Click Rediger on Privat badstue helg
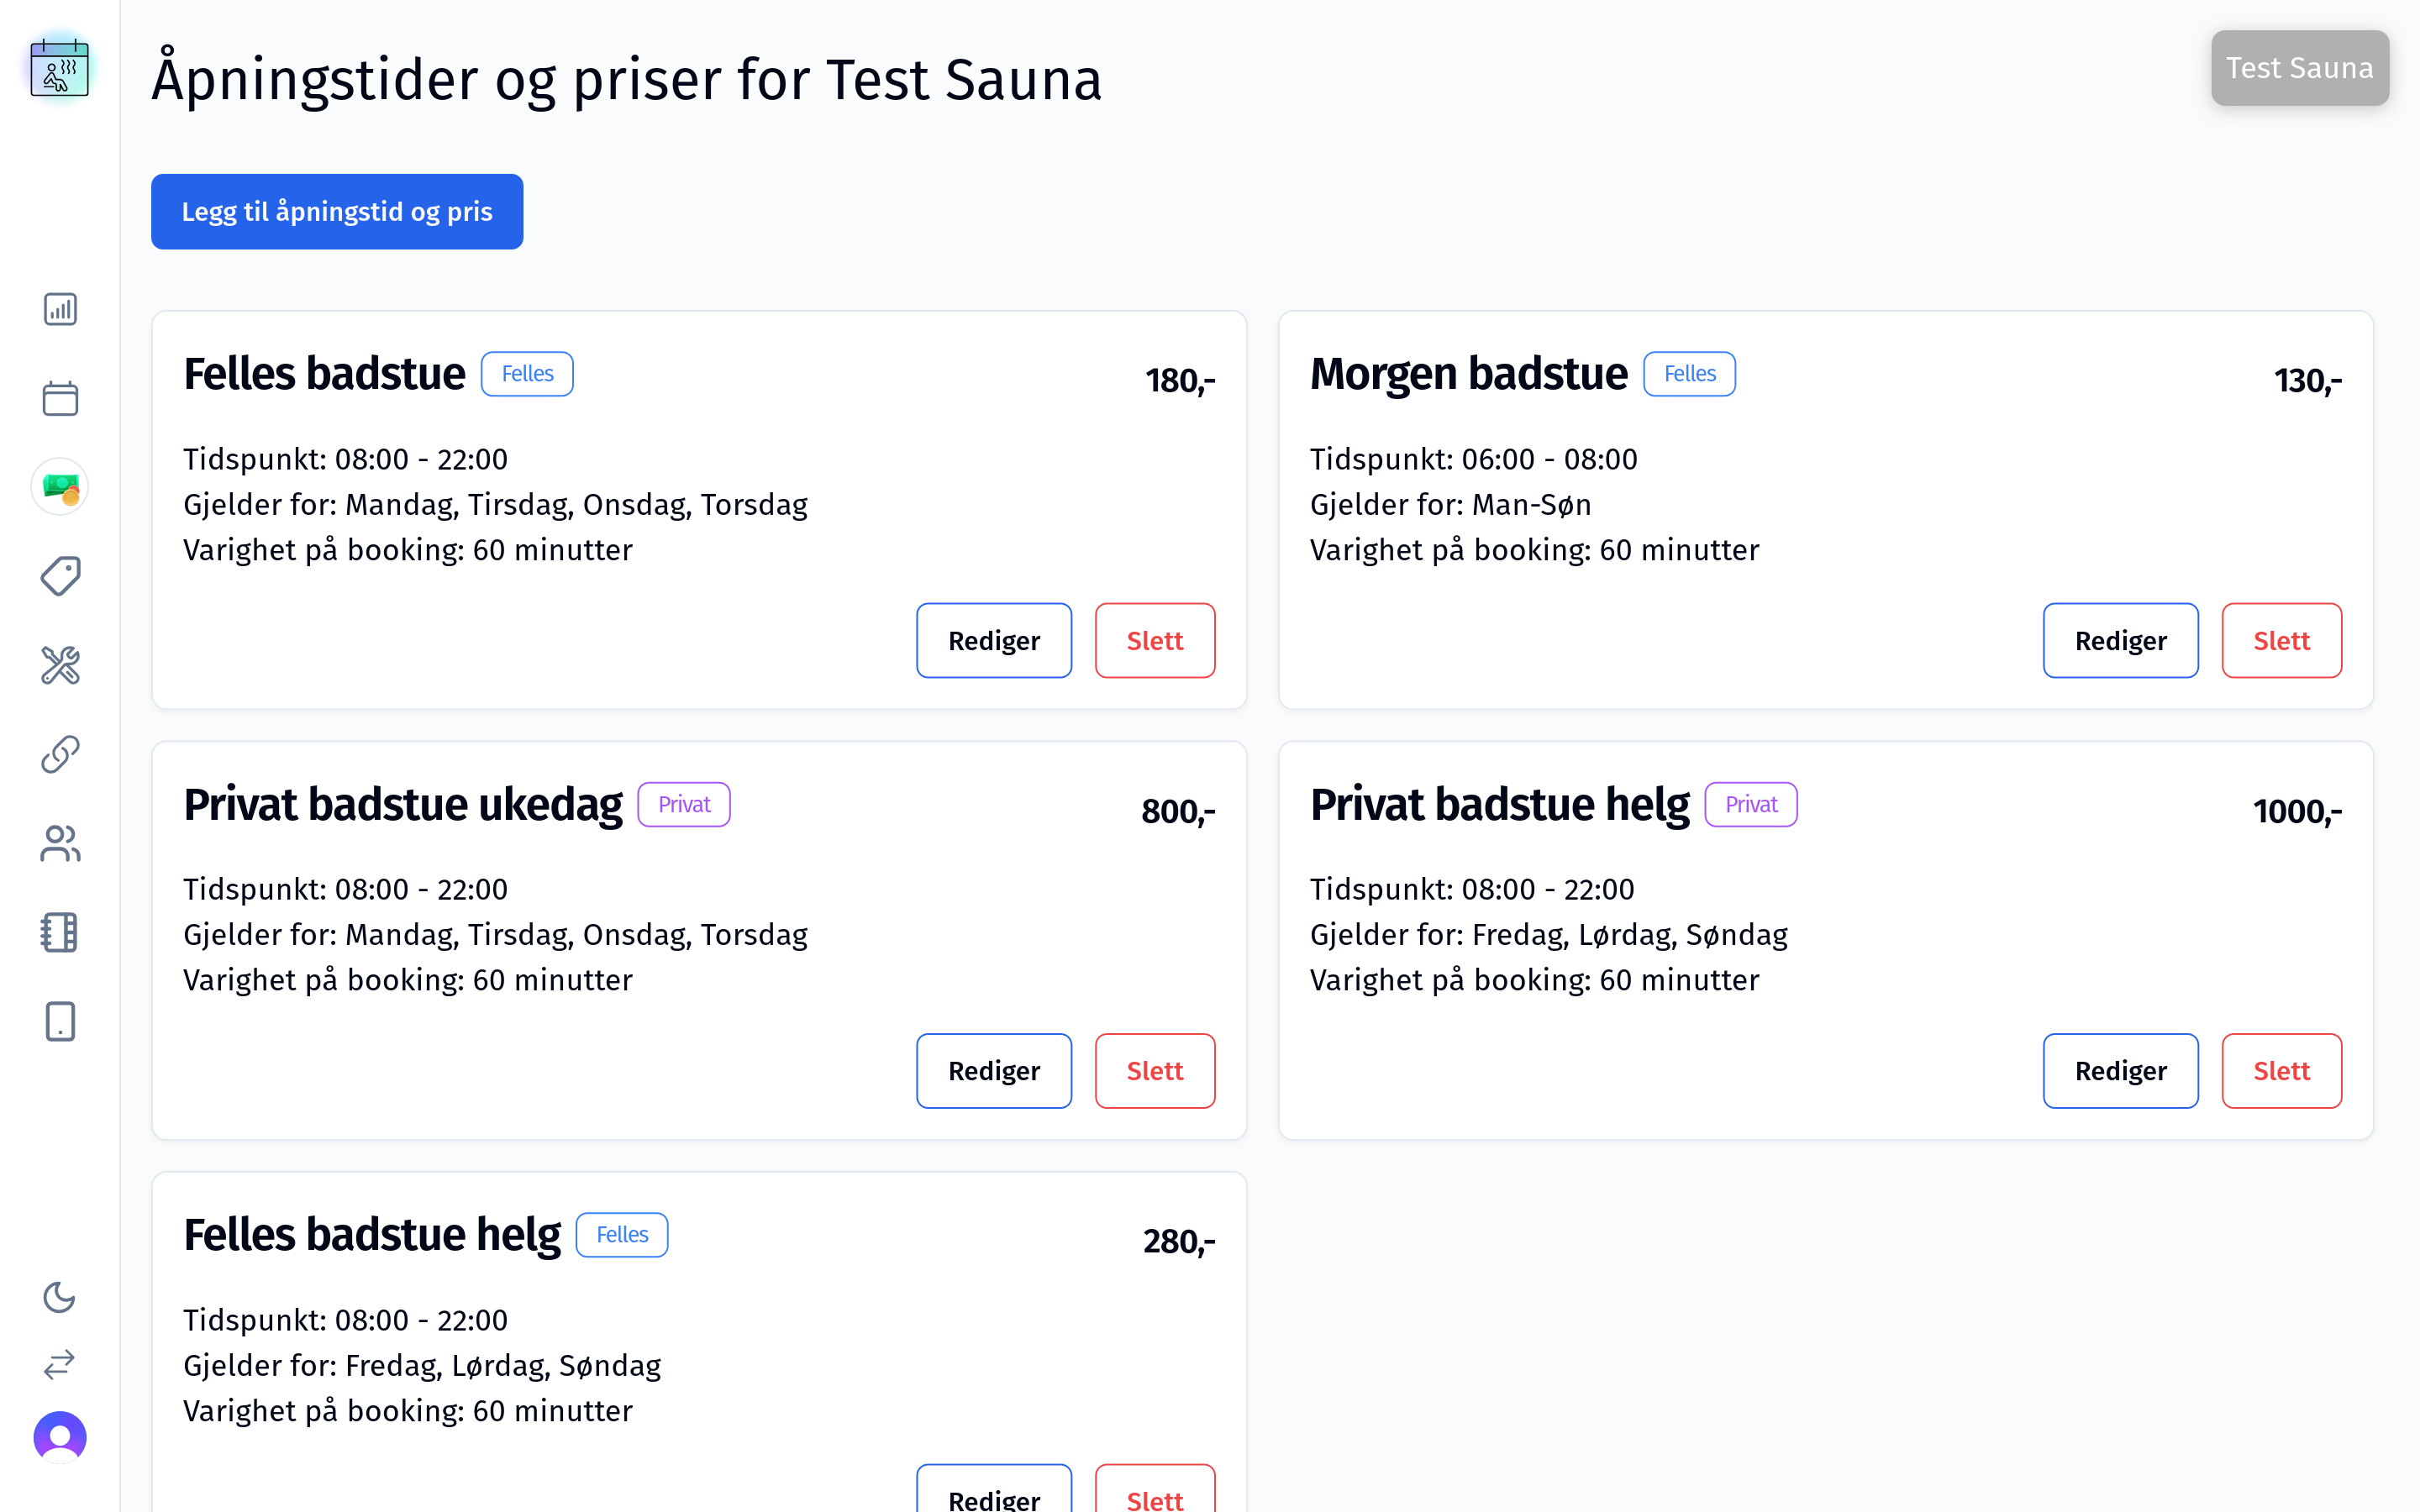 tap(2120, 1070)
